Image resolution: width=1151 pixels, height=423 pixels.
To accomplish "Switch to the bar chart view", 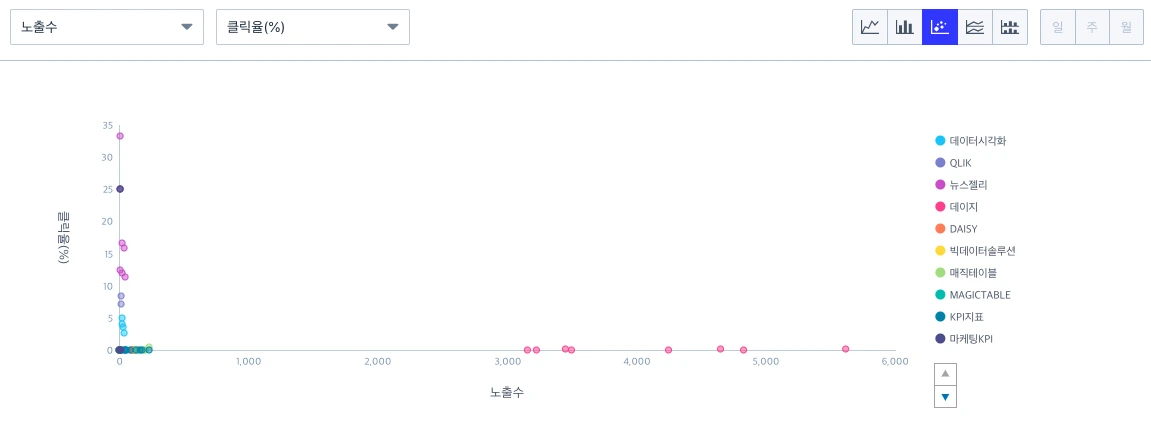I will point(905,27).
